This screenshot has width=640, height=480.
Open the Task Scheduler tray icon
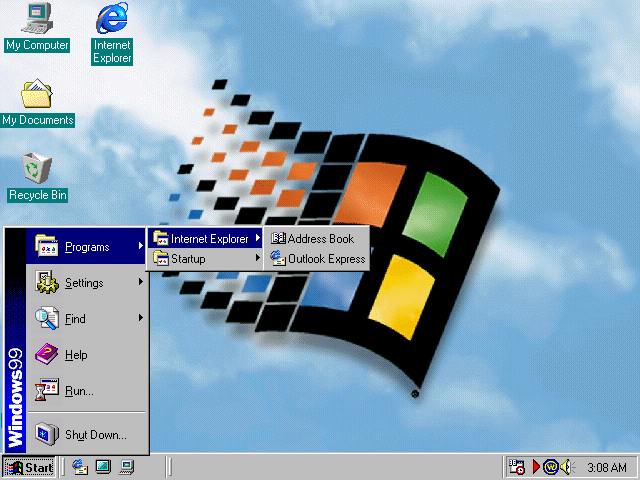click(516, 467)
